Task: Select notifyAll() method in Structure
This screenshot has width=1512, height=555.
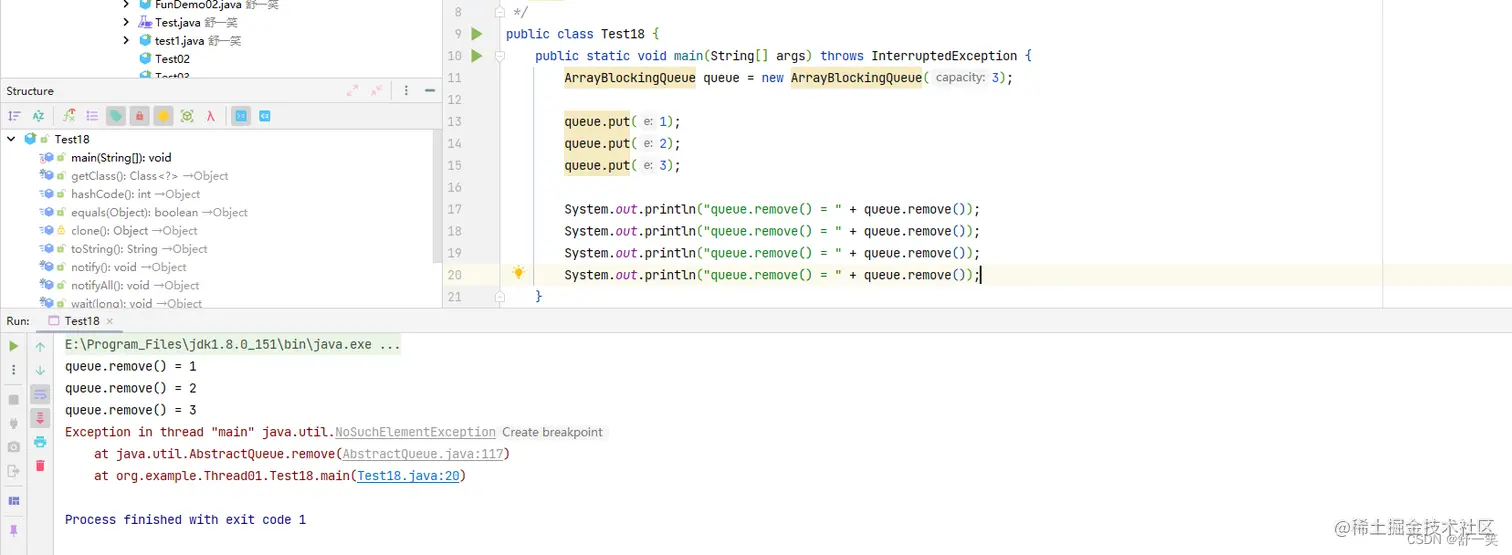Action: click(135, 285)
